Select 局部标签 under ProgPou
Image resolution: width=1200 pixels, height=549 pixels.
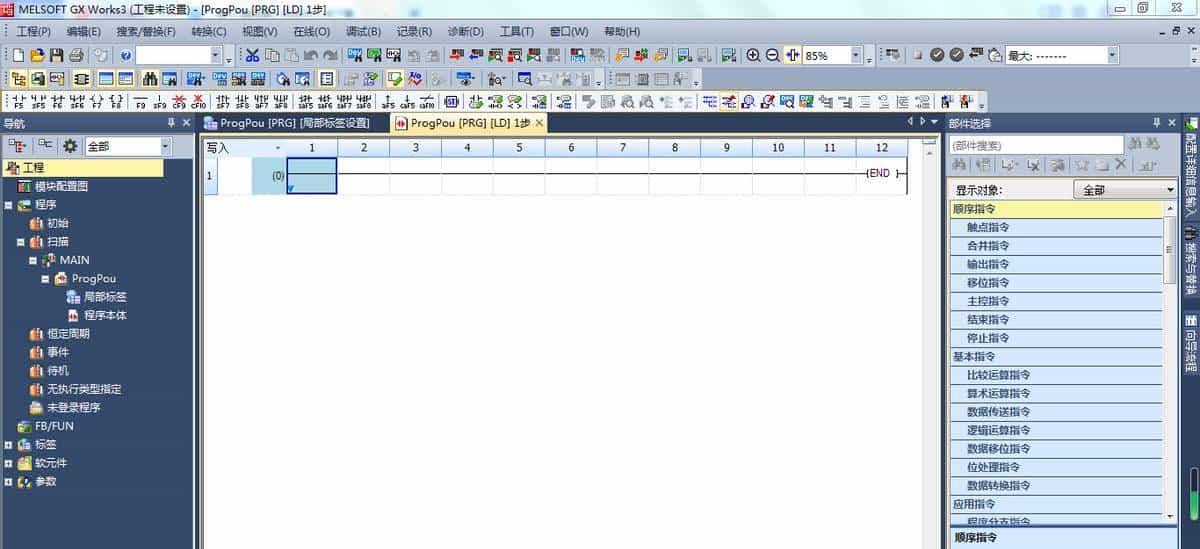[104, 297]
